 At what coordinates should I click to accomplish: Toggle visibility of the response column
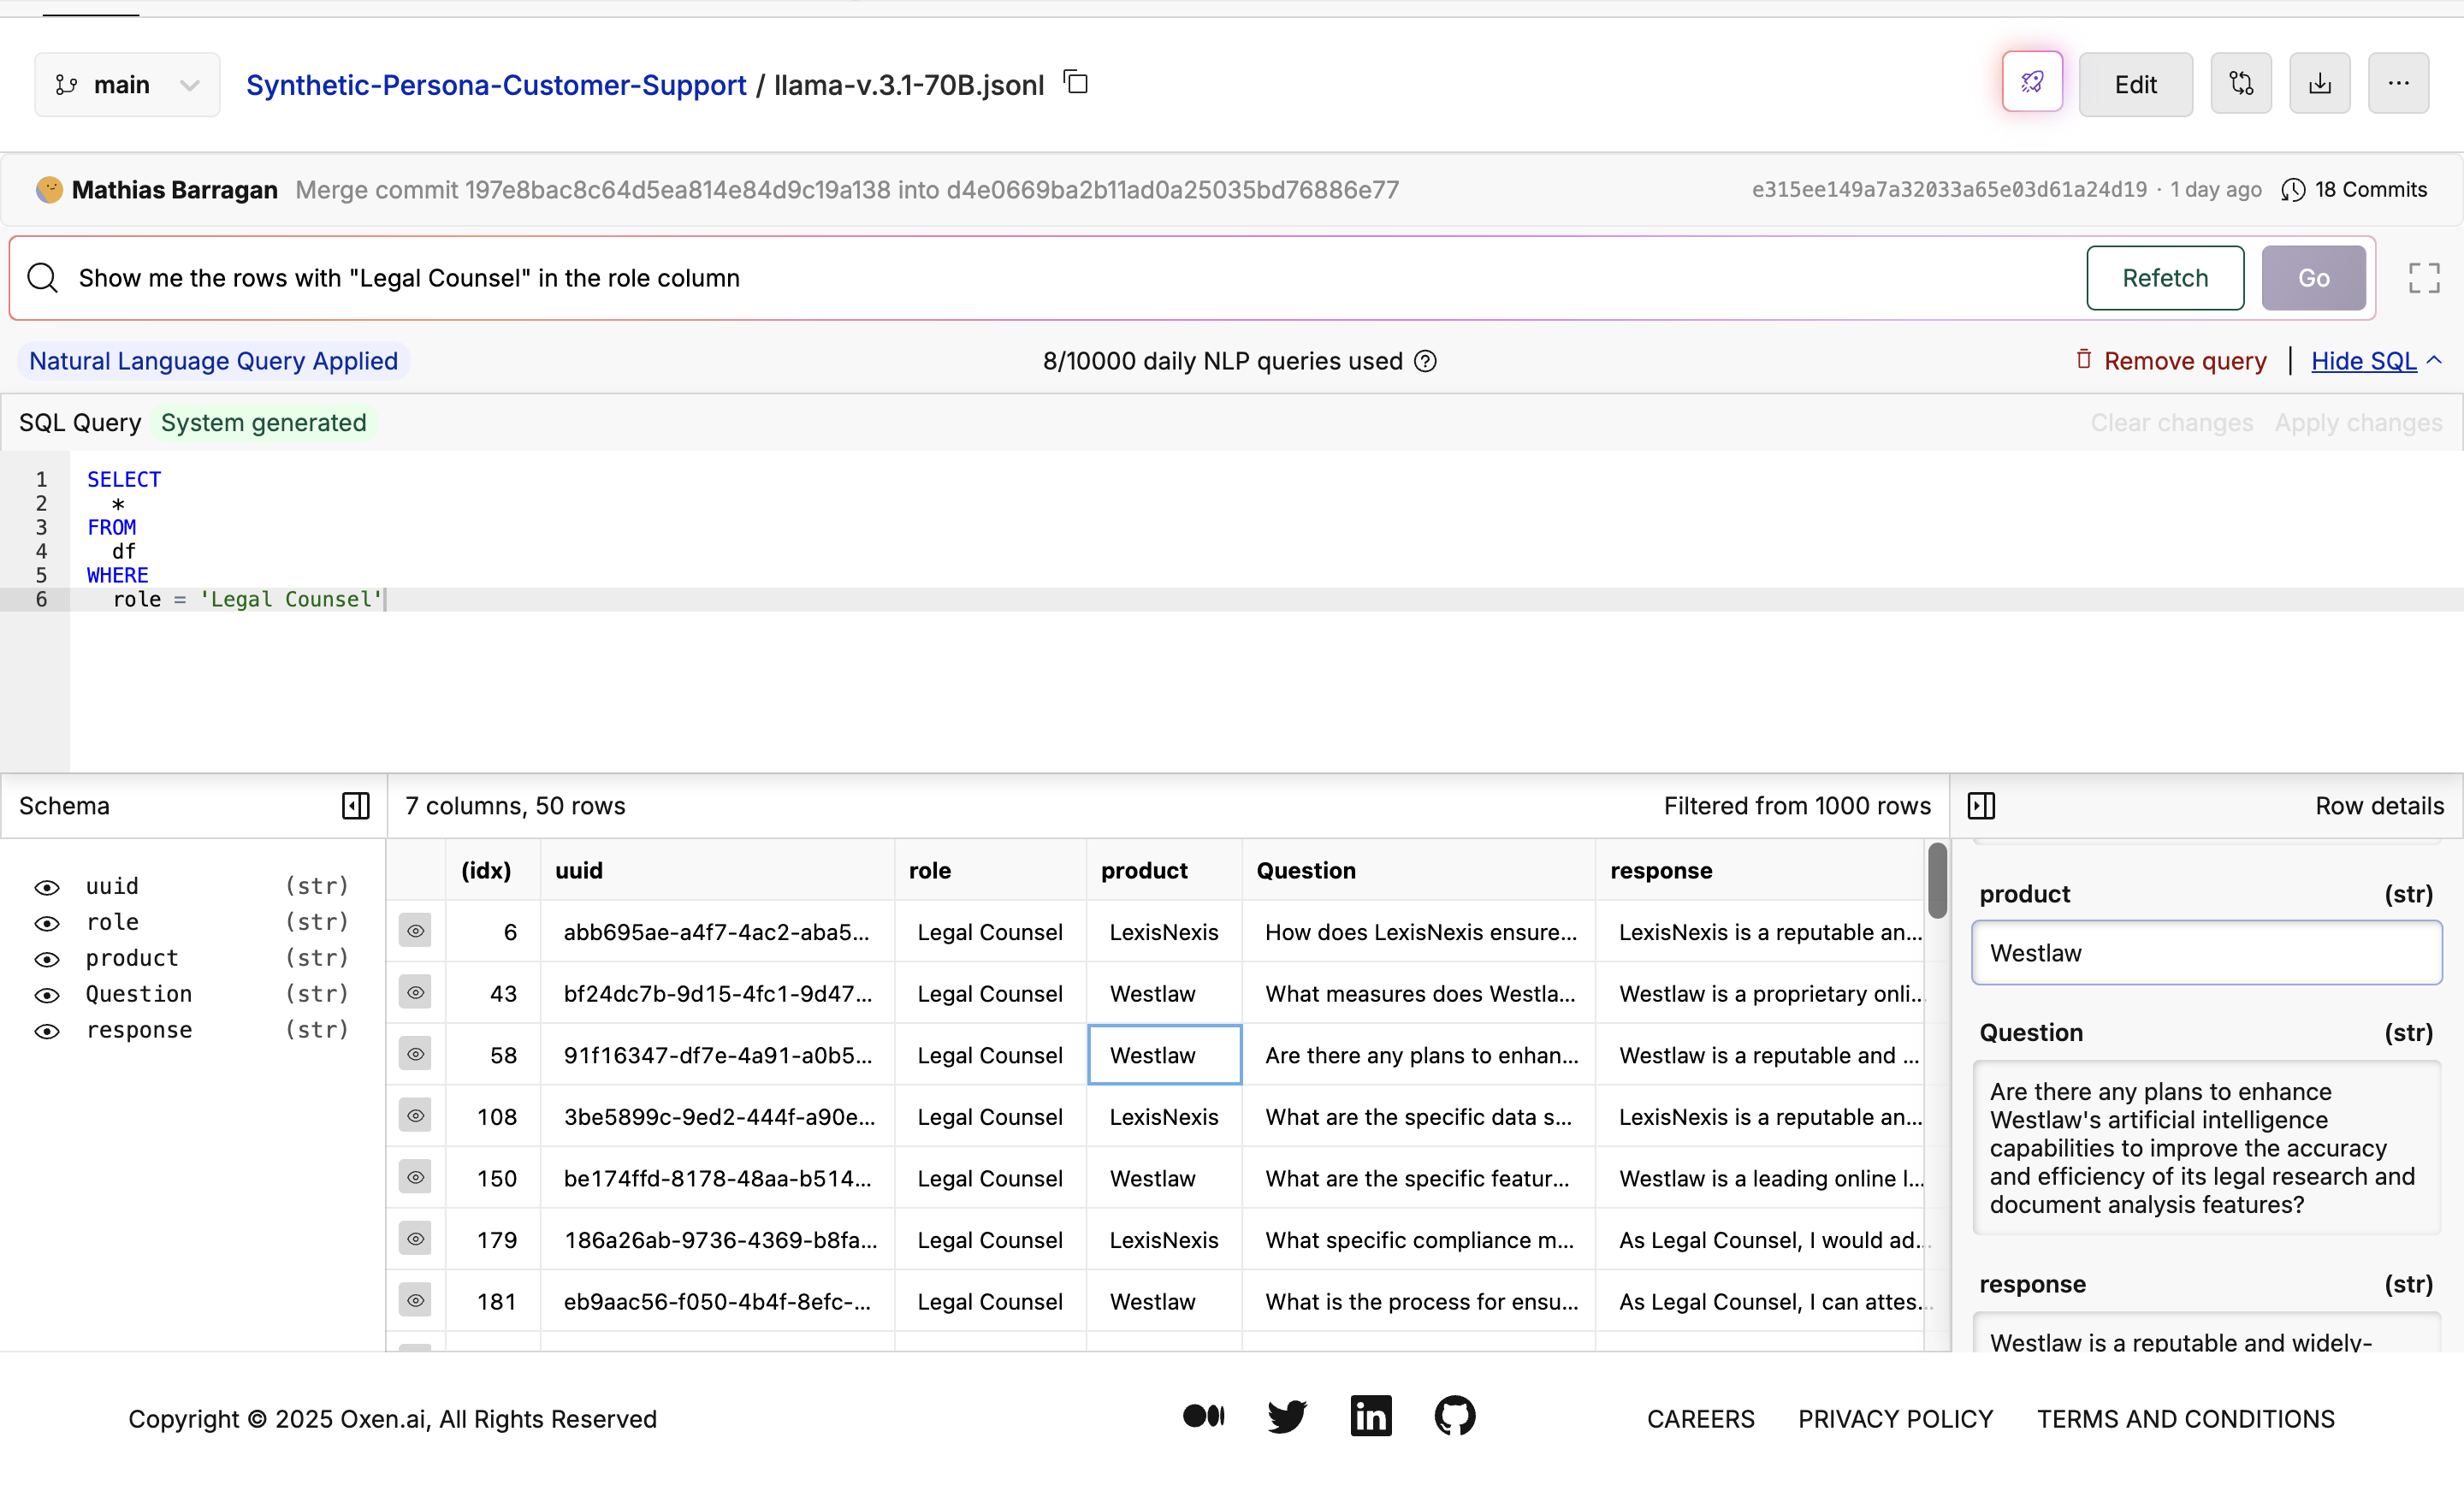(x=47, y=1031)
